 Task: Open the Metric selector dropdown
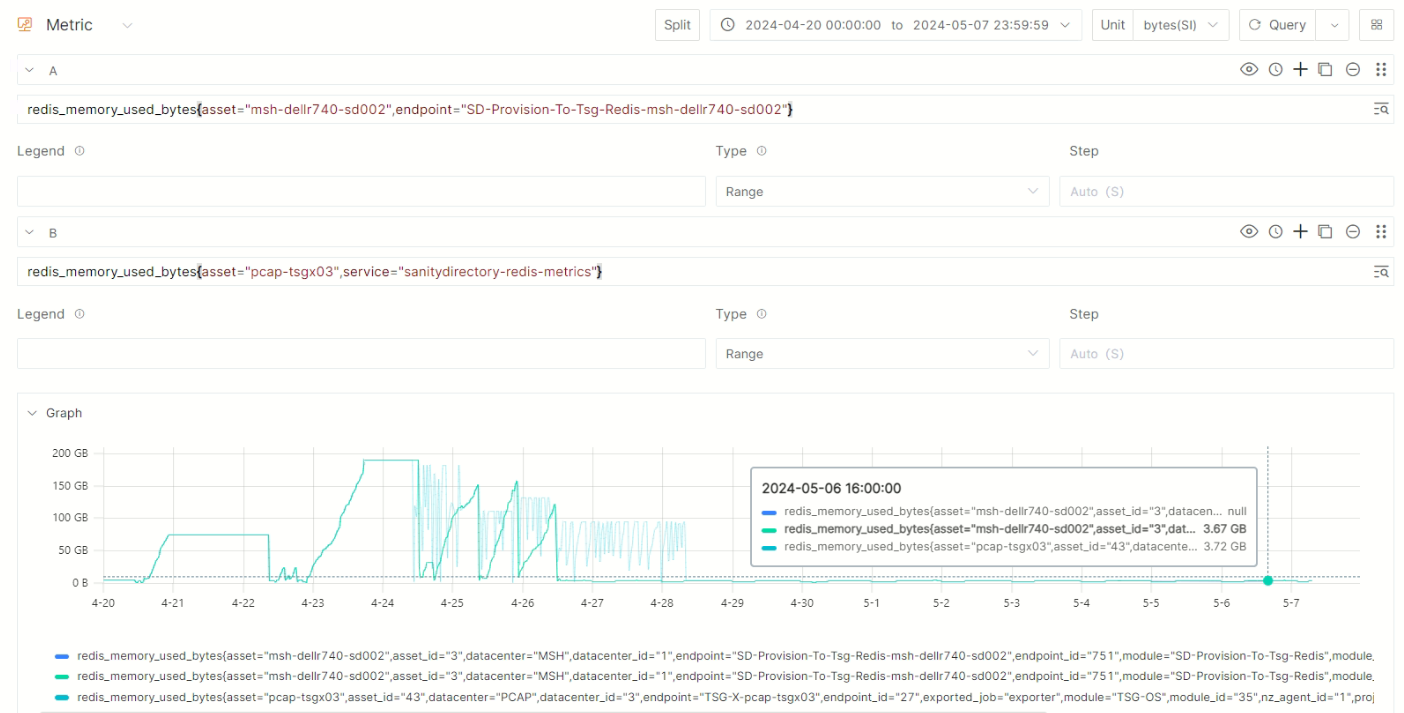[127, 25]
